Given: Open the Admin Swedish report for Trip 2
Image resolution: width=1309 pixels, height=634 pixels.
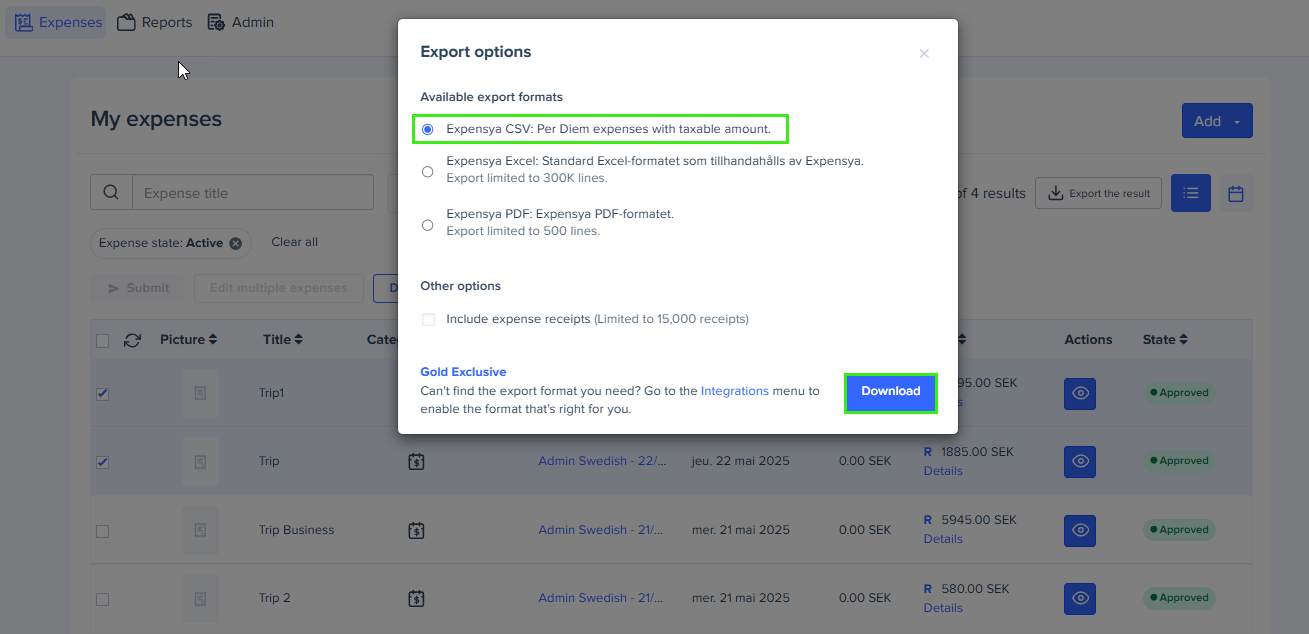Looking at the screenshot, I should tap(601, 598).
